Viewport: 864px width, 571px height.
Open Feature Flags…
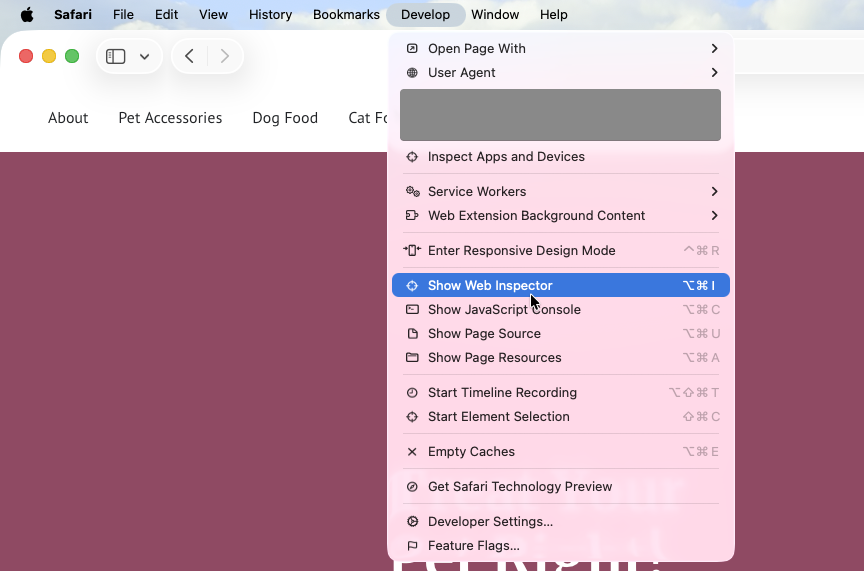click(561, 546)
